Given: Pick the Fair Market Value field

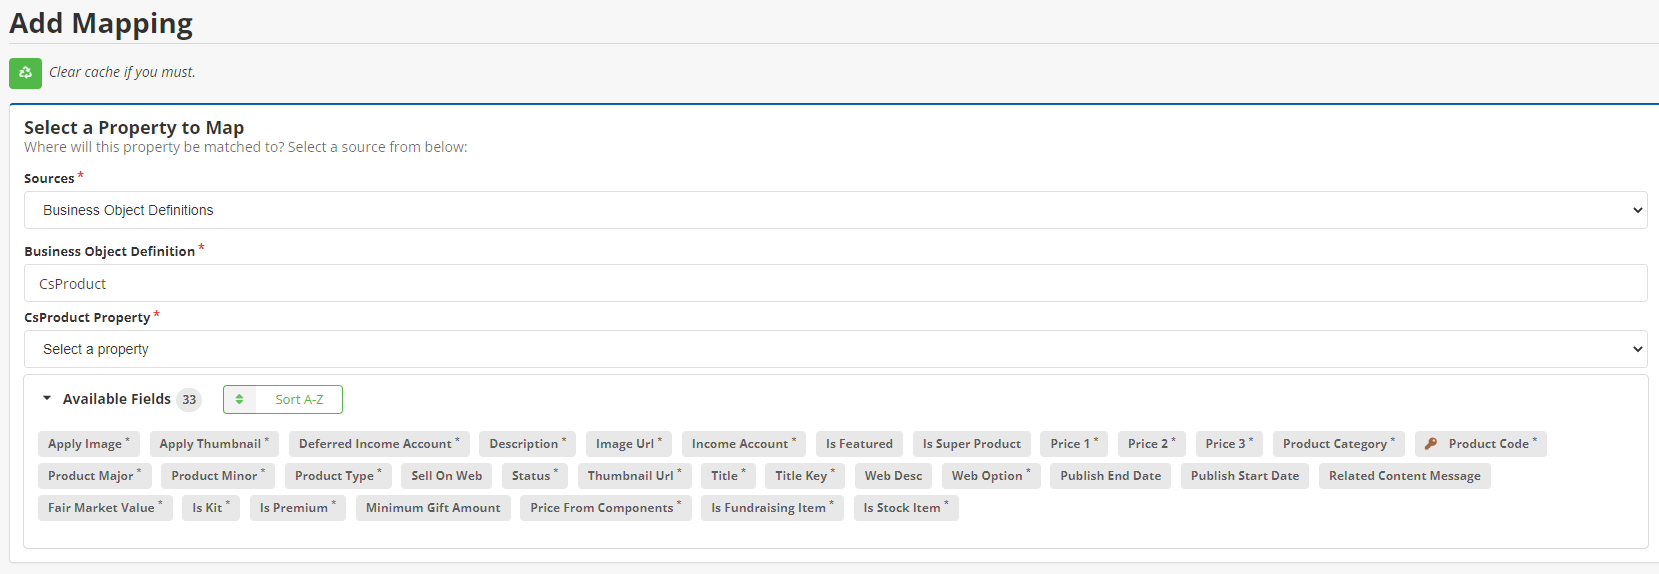Looking at the screenshot, I should [105, 508].
